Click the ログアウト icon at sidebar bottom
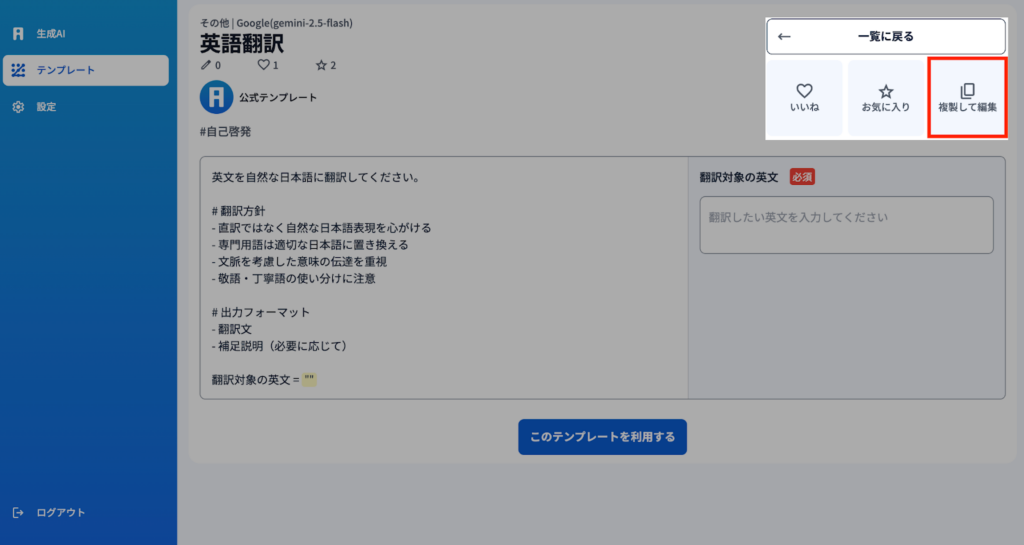1024x545 pixels. pos(18,513)
